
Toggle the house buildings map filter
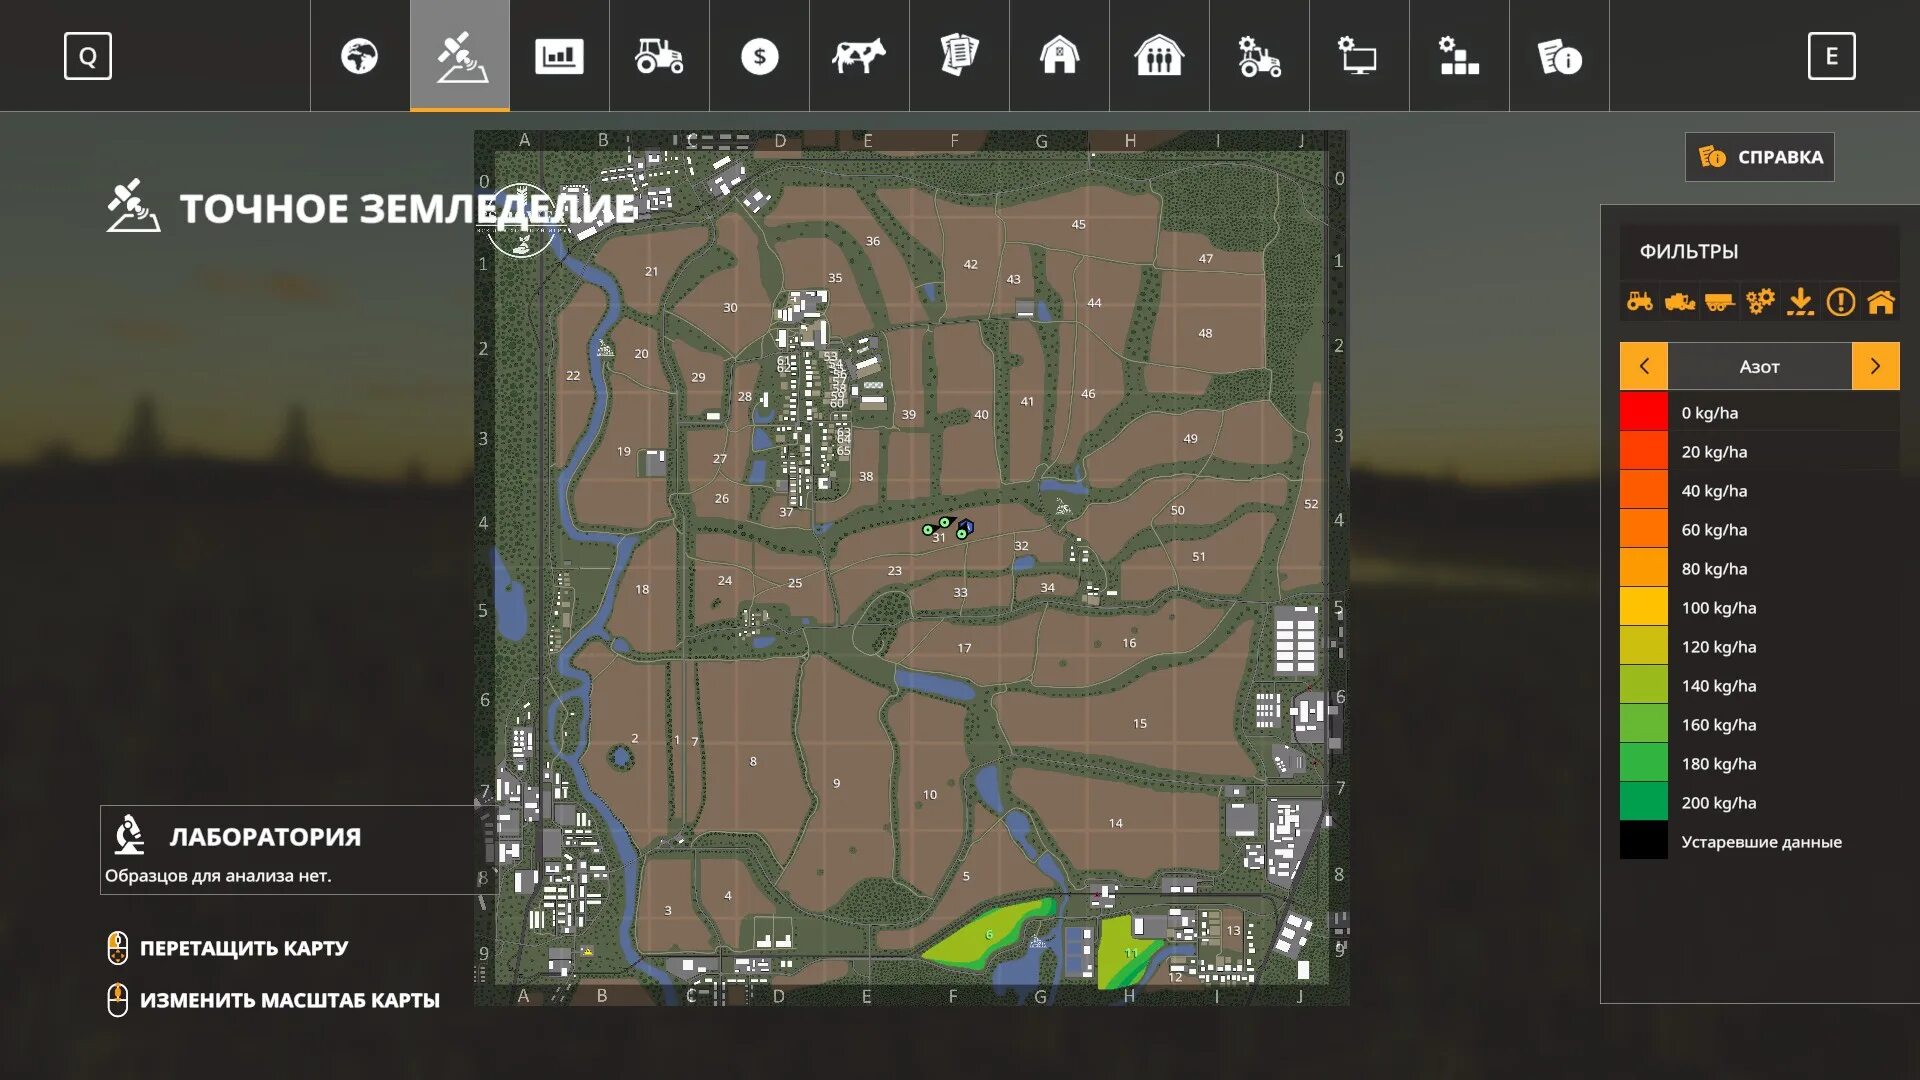(x=1881, y=301)
